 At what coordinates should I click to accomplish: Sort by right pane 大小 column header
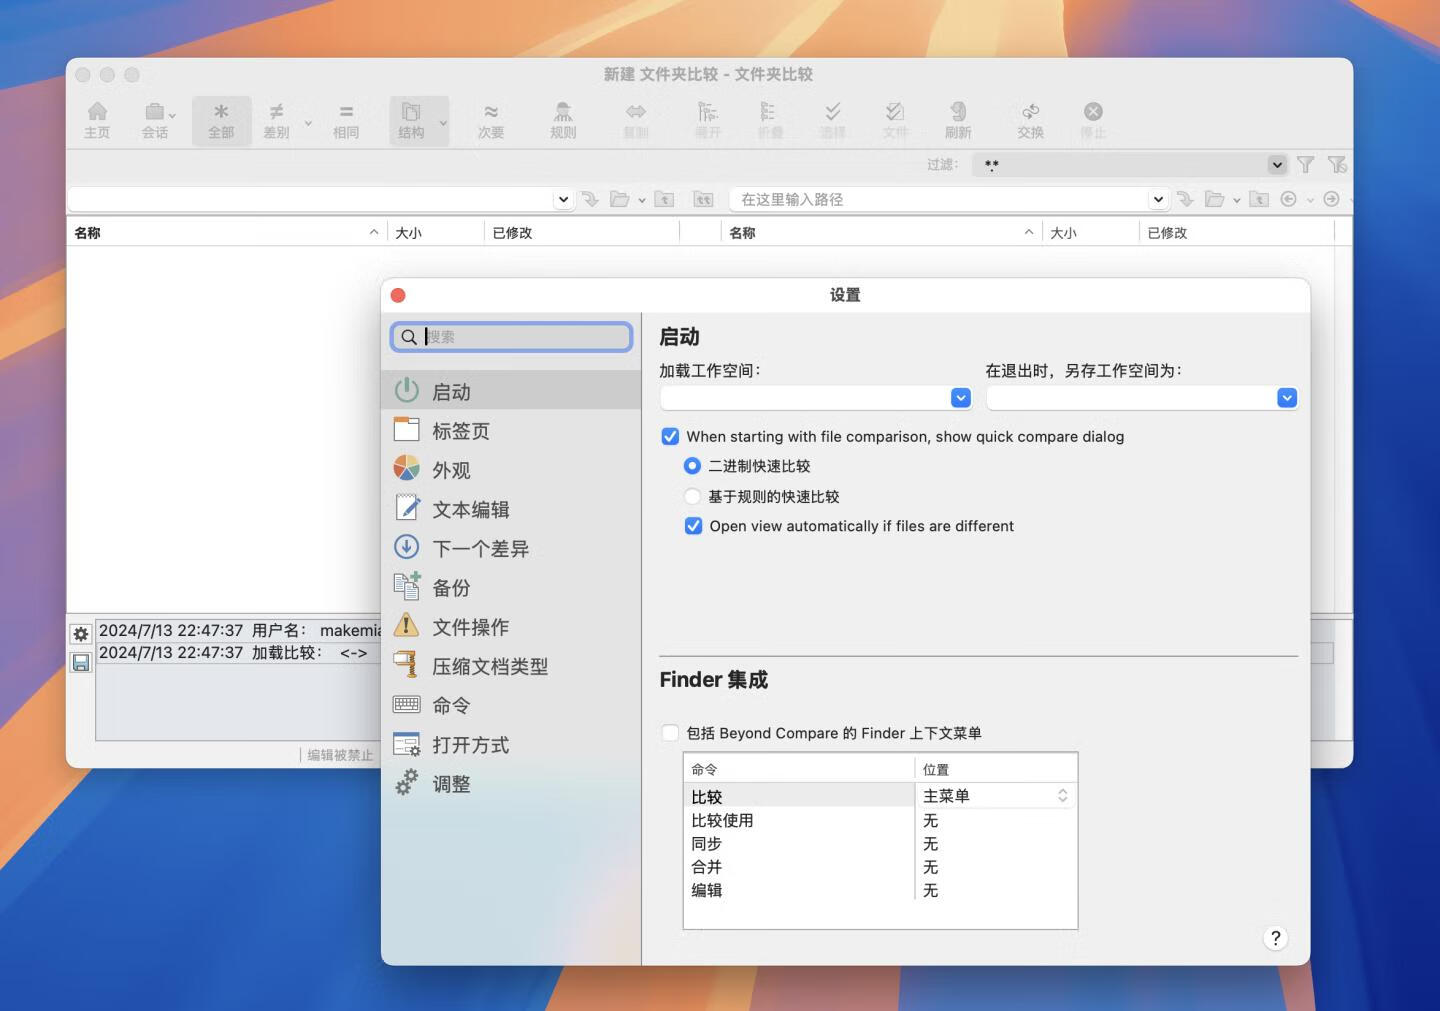tap(1090, 232)
